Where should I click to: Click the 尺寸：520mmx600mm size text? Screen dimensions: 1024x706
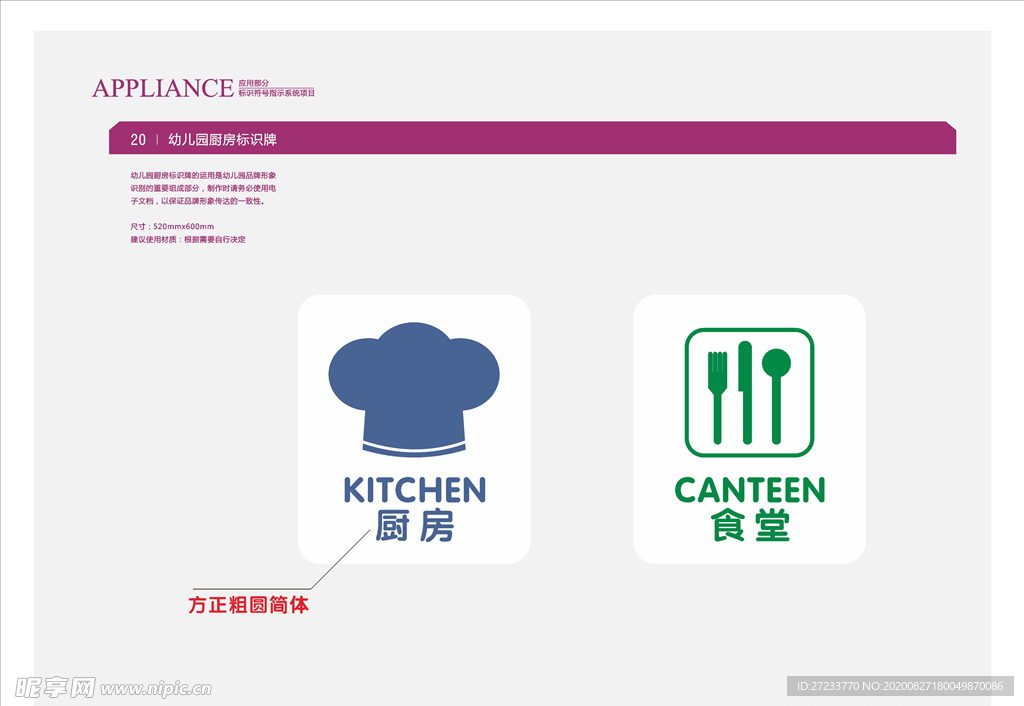click(172, 227)
